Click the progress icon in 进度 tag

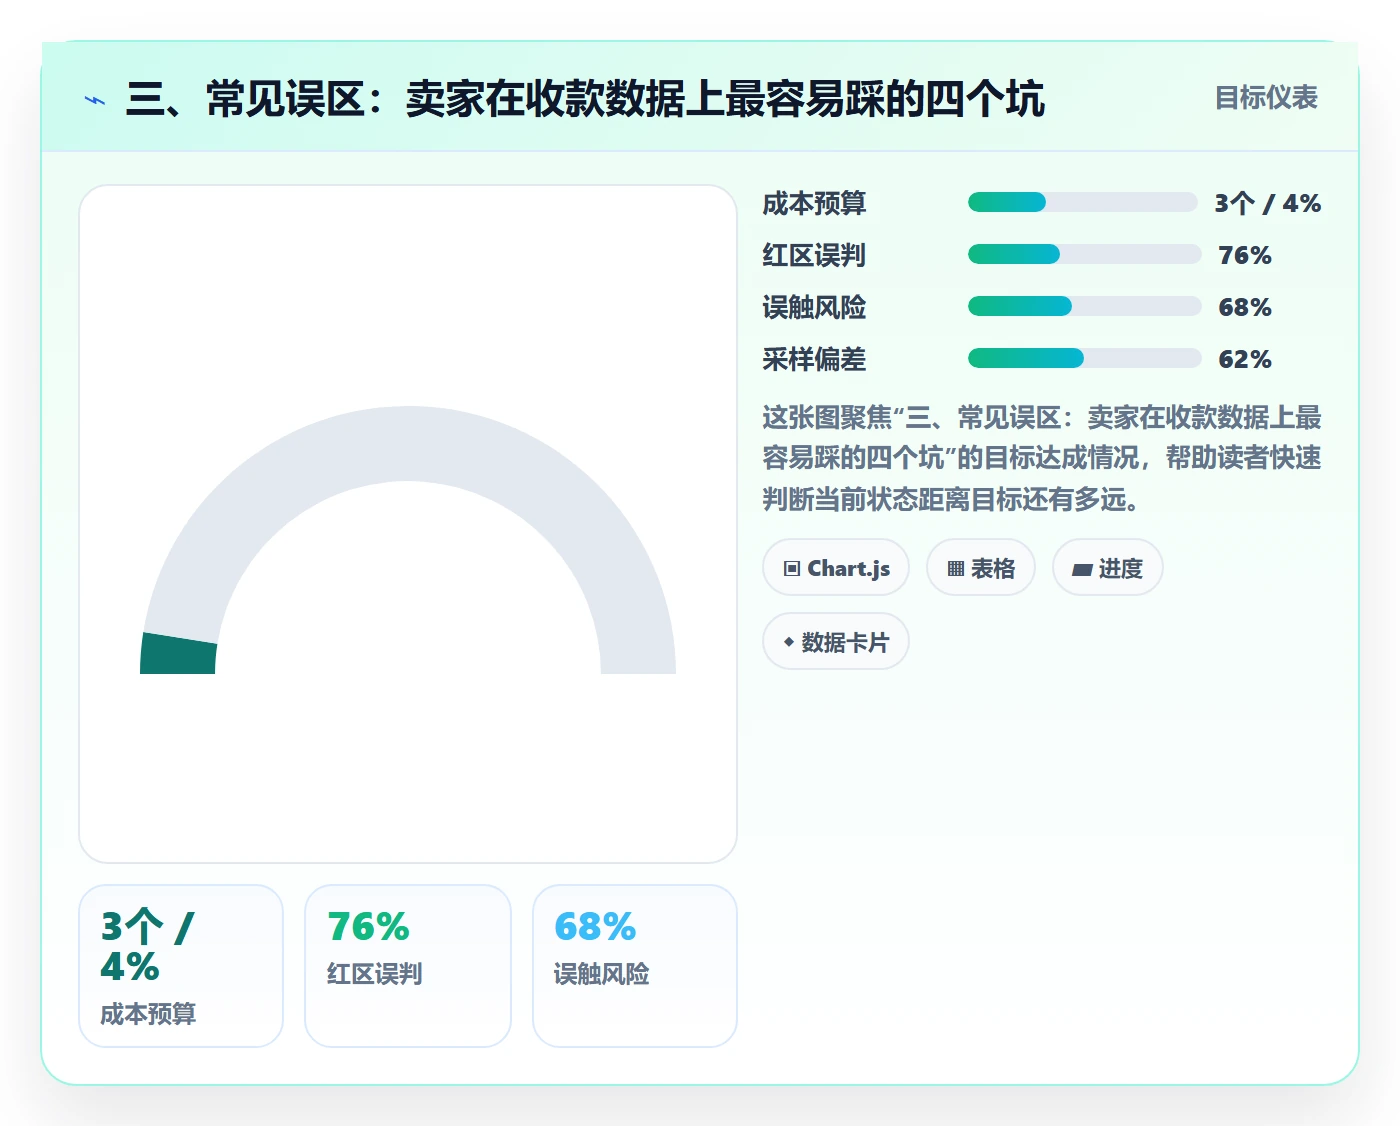coord(1082,569)
